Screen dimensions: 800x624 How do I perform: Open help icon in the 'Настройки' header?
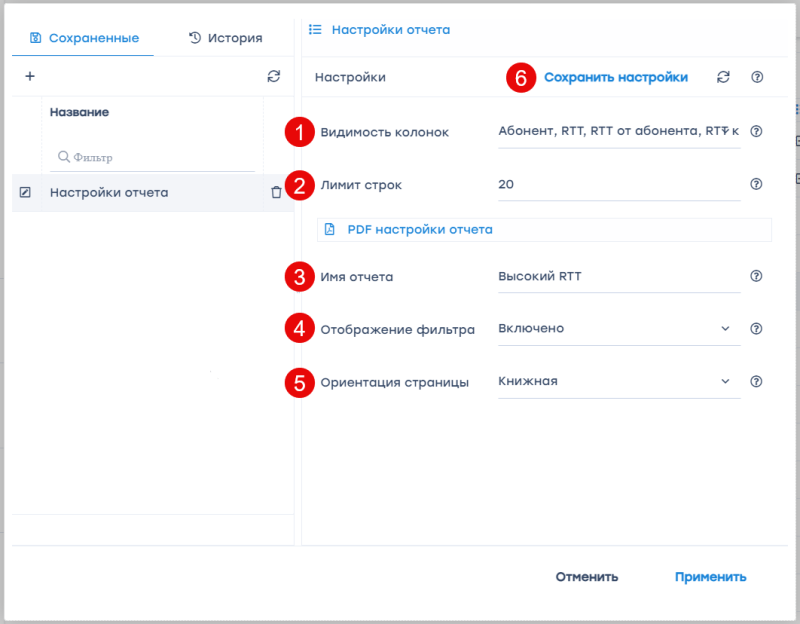pos(756,77)
